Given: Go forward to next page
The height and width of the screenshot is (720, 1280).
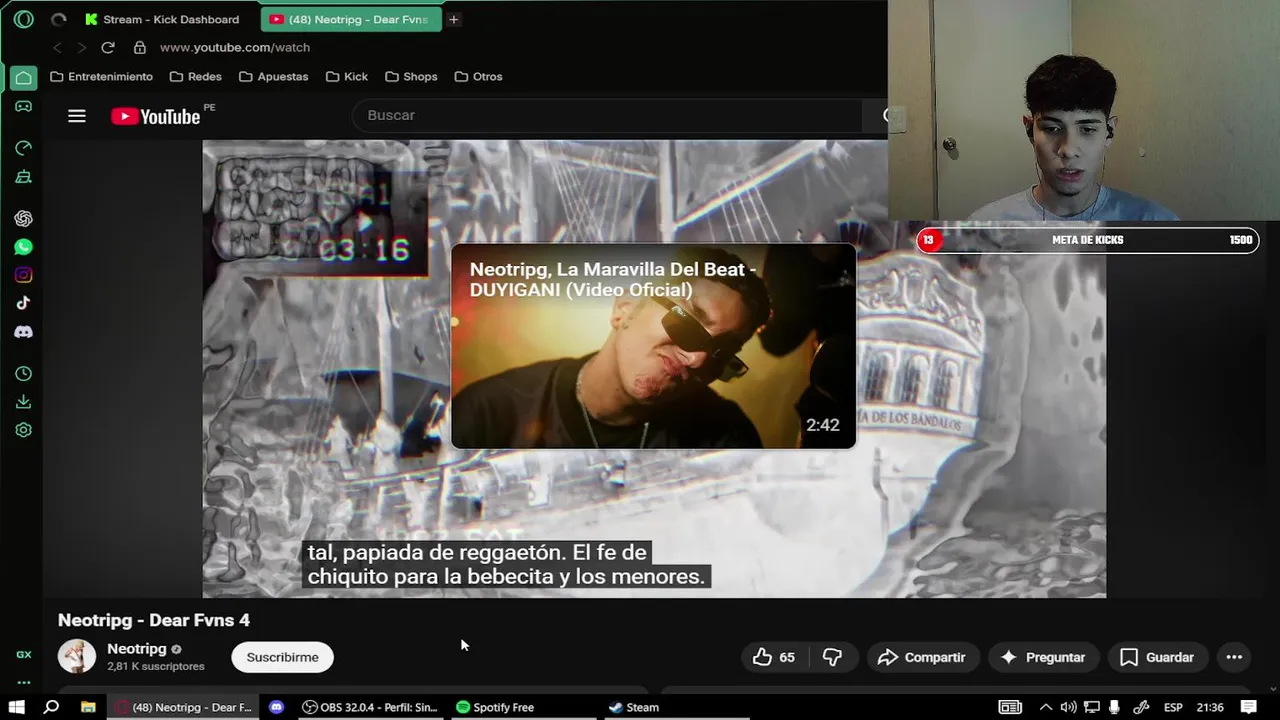Looking at the screenshot, I should [82, 47].
